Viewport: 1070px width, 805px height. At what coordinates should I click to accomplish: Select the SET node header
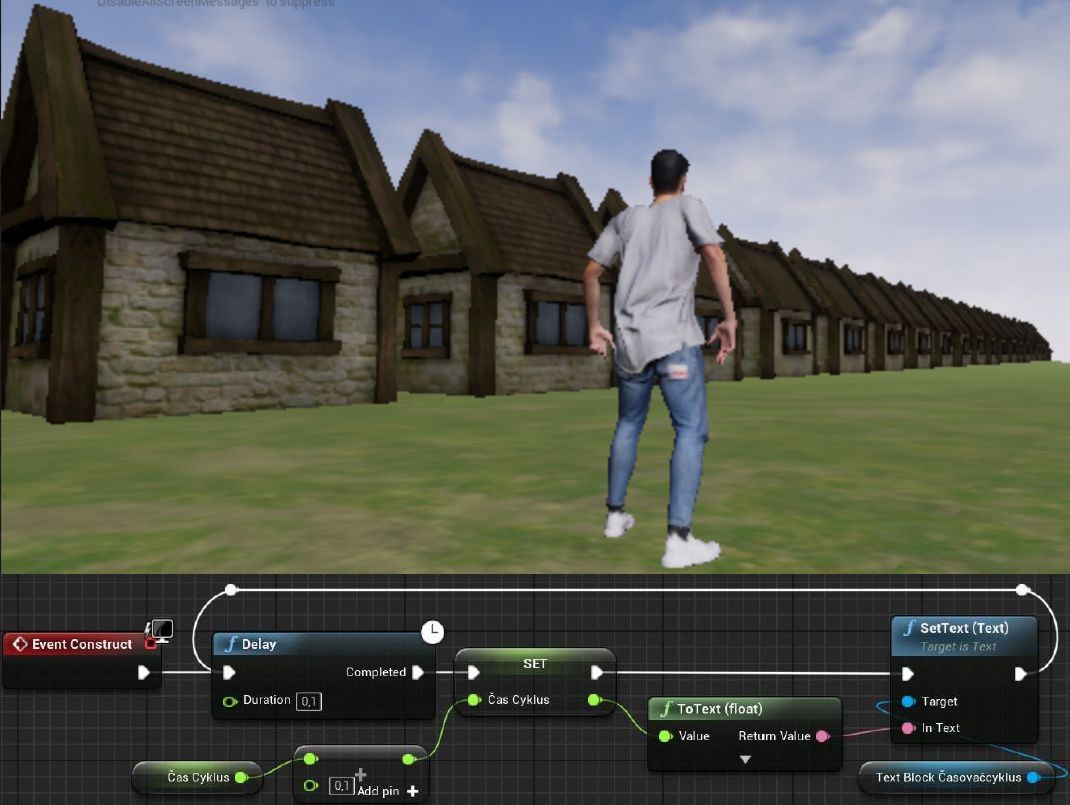tap(535, 663)
